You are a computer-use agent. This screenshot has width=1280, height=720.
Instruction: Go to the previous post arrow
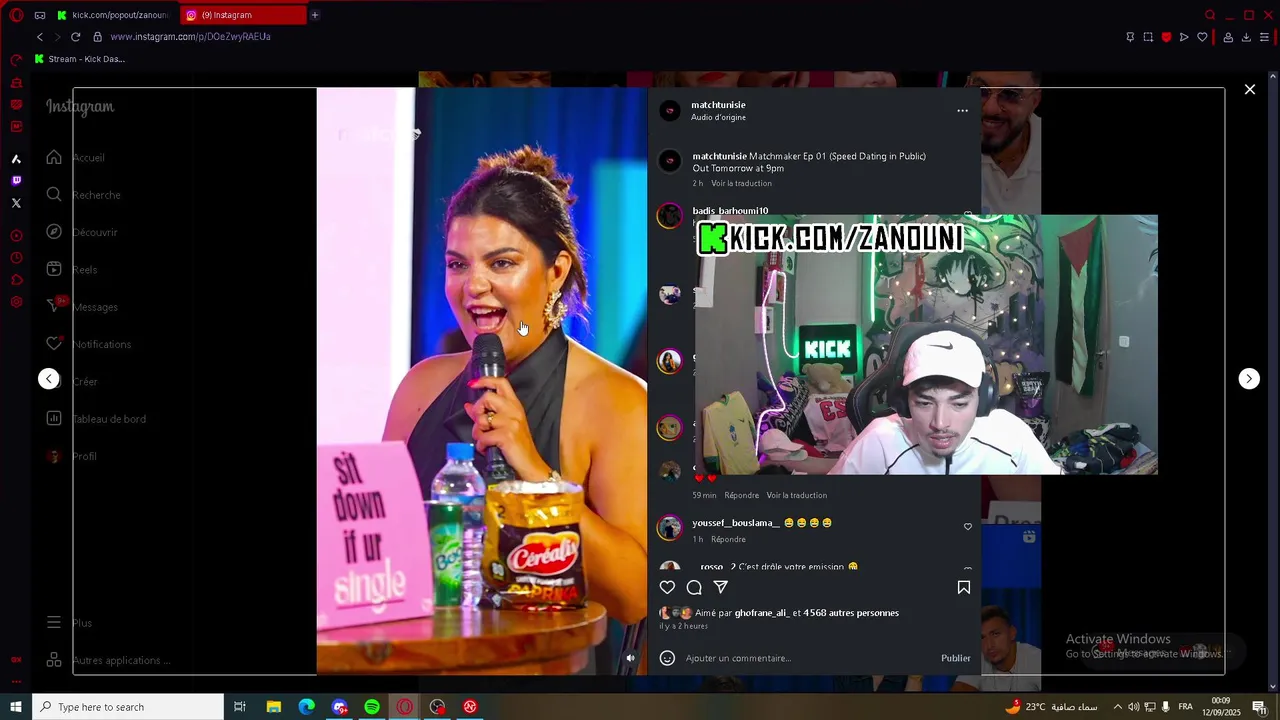pyautogui.click(x=49, y=379)
